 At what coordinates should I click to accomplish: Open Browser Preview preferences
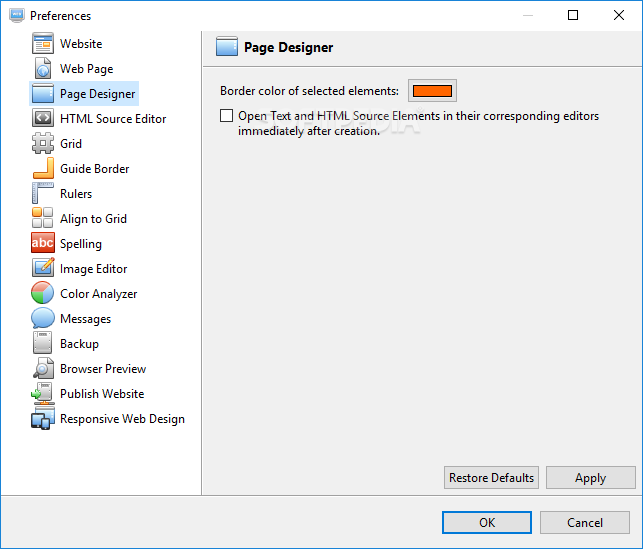(x=103, y=369)
